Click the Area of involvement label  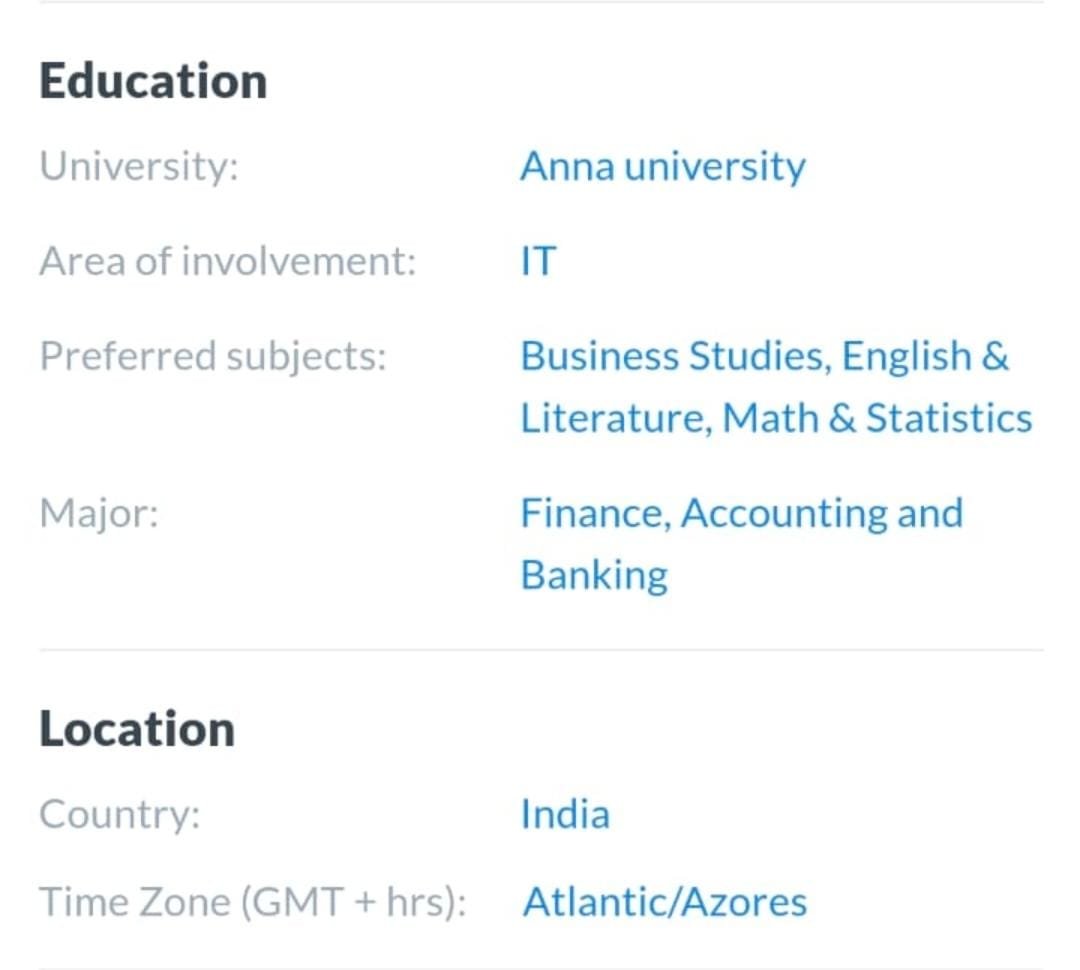tap(228, 262)
